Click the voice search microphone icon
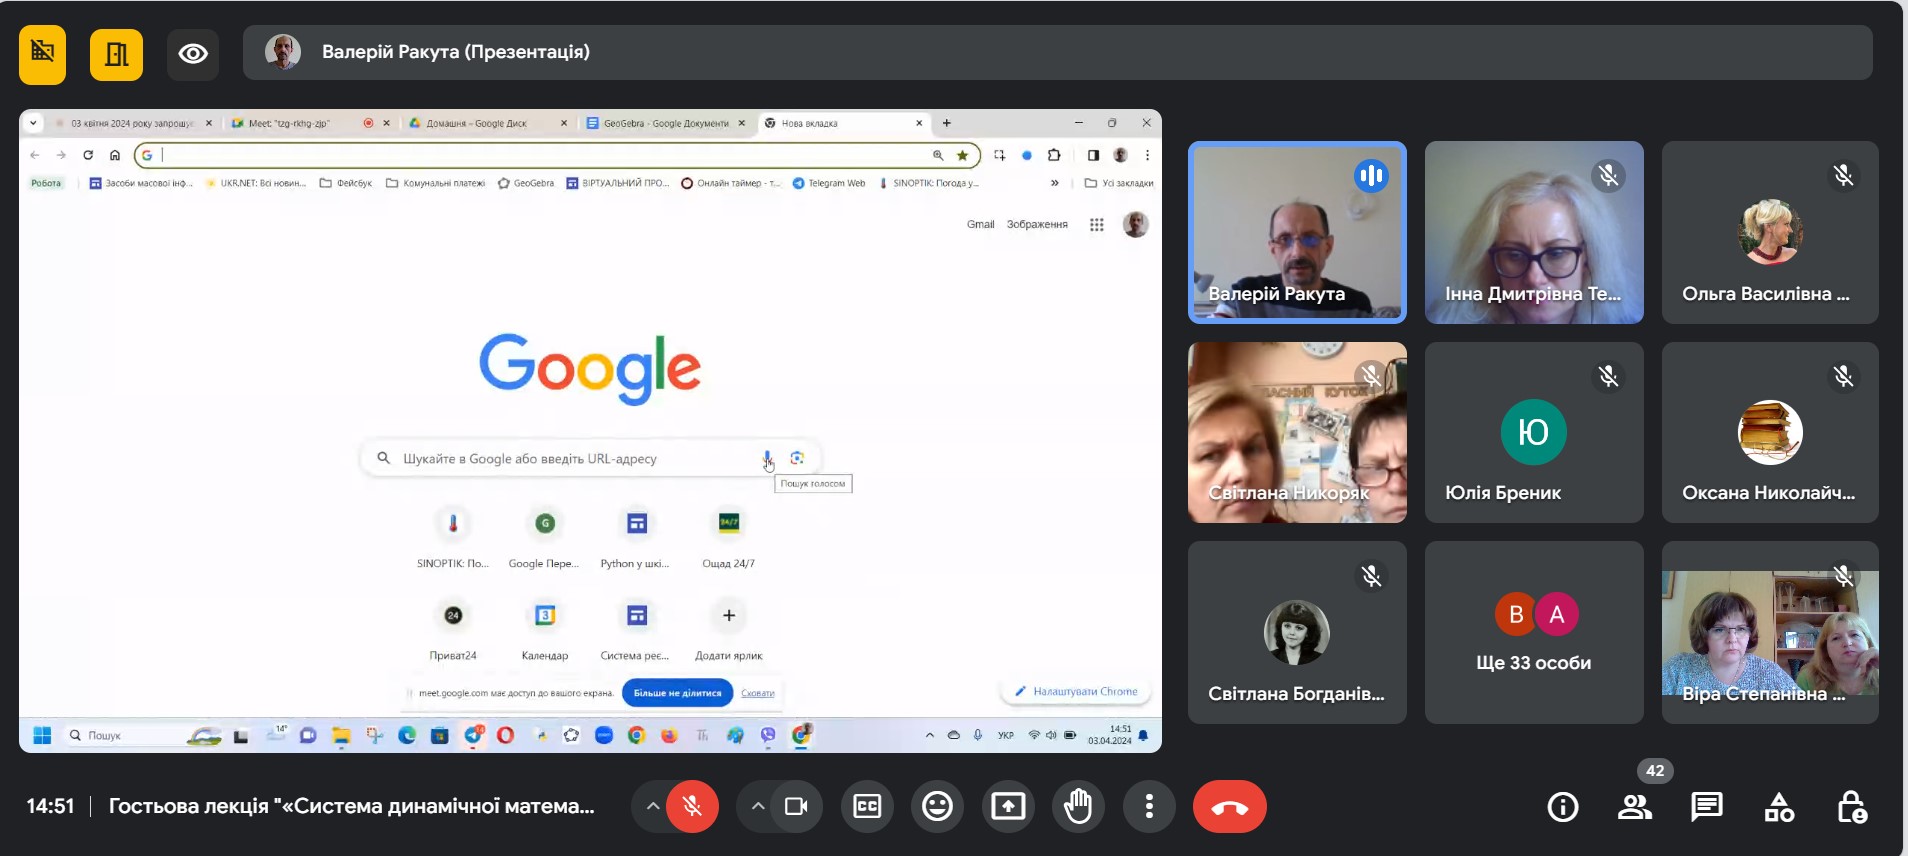Viewport: 1908px width, 856px height. [767, 458]
